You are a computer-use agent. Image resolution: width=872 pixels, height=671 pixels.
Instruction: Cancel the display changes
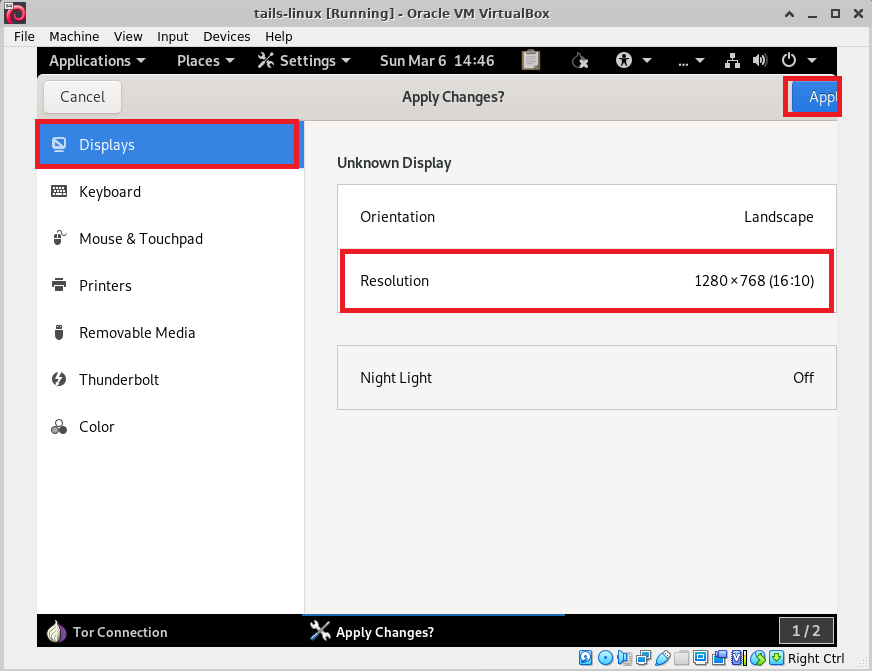point(82,97)
